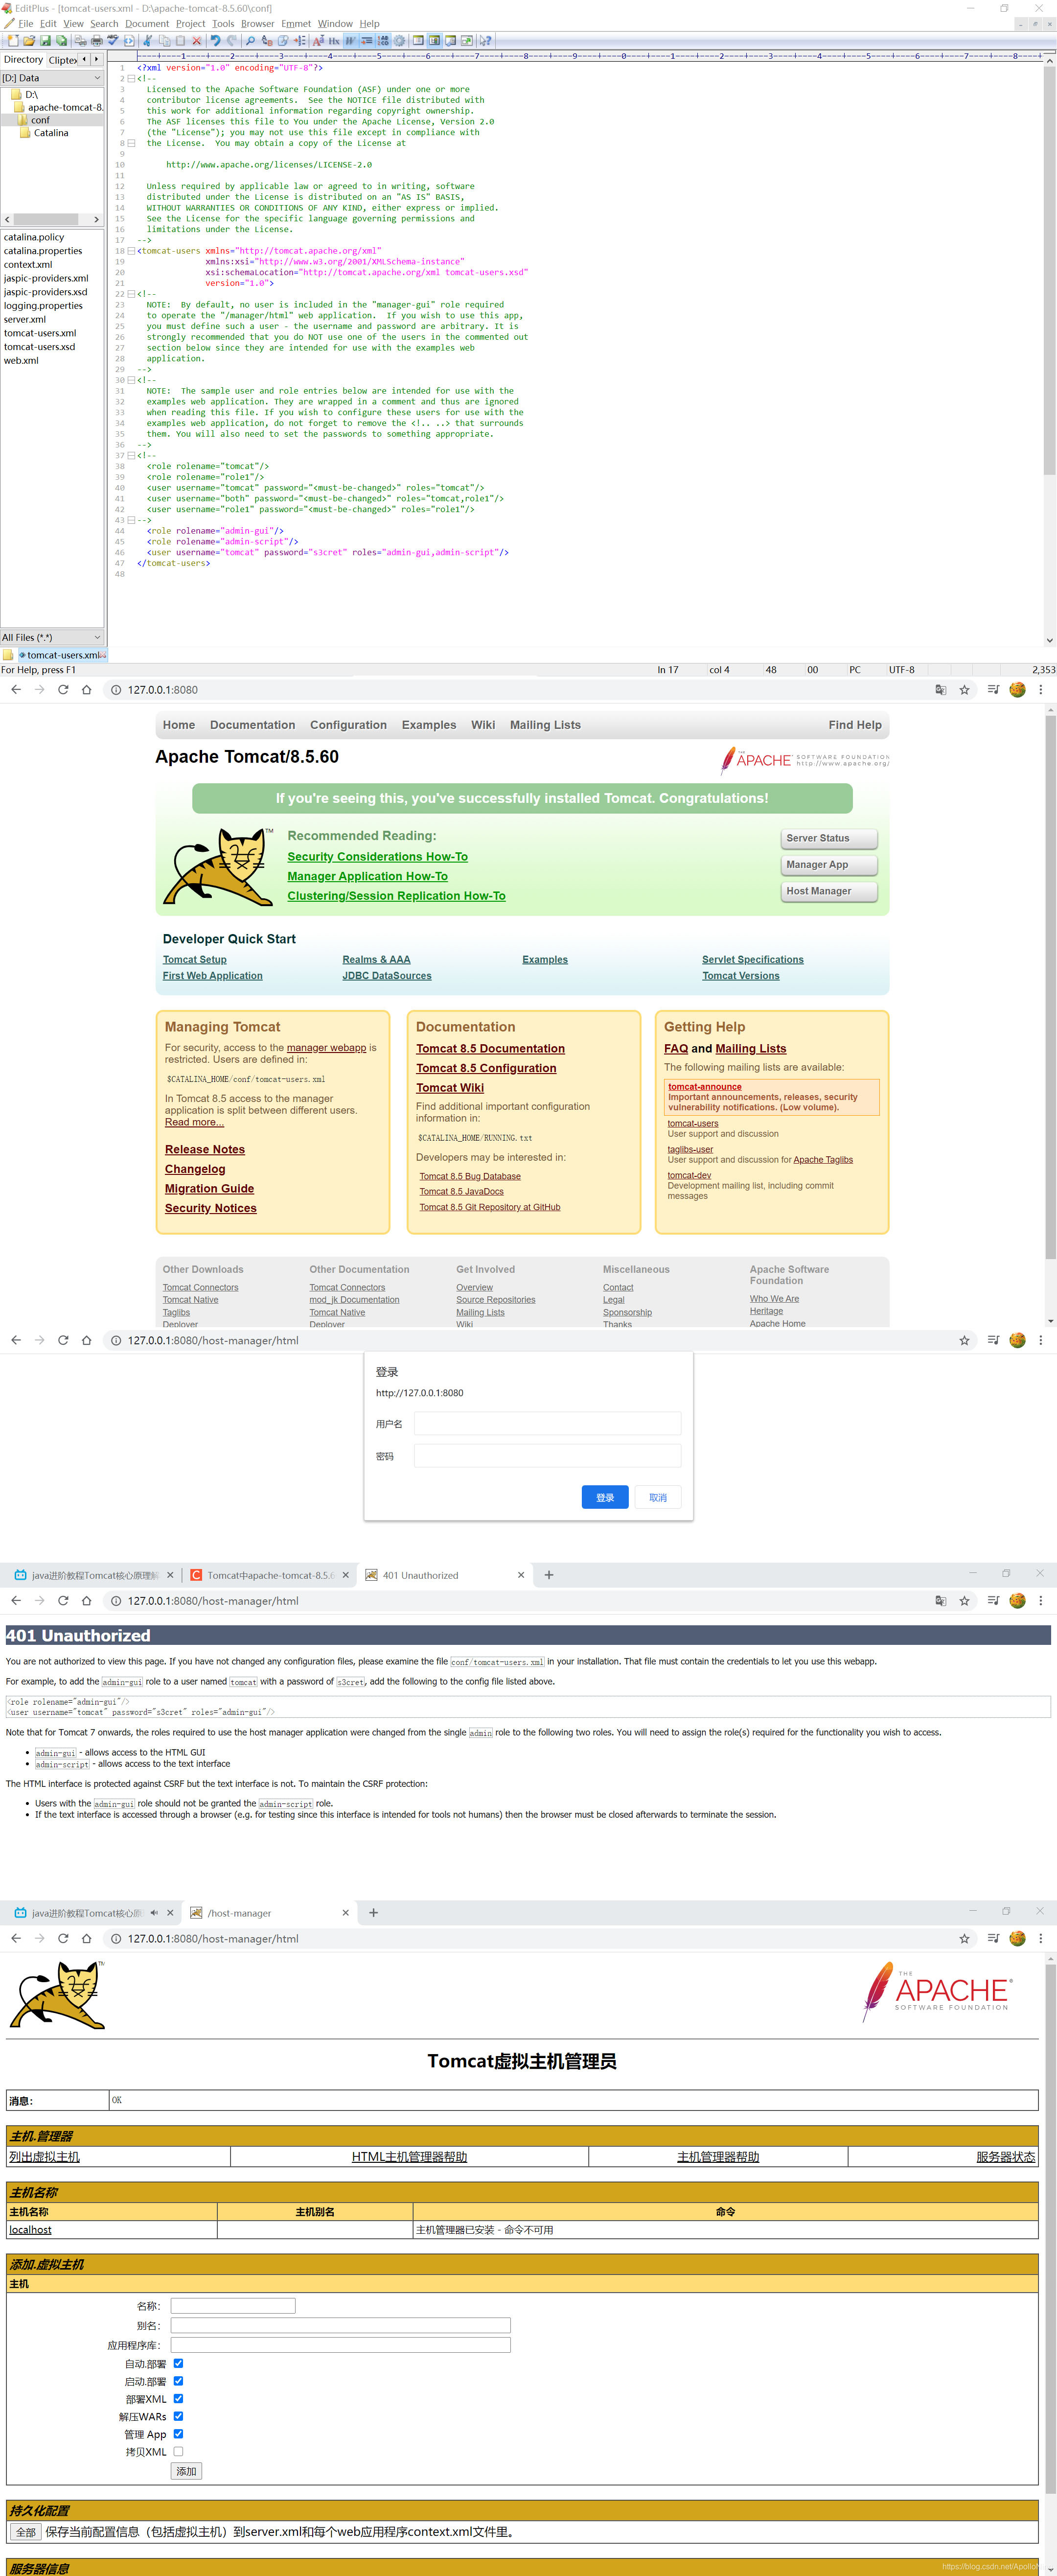Click three-dot menu in the host-manager browser window

(x=1040, y=1938)
